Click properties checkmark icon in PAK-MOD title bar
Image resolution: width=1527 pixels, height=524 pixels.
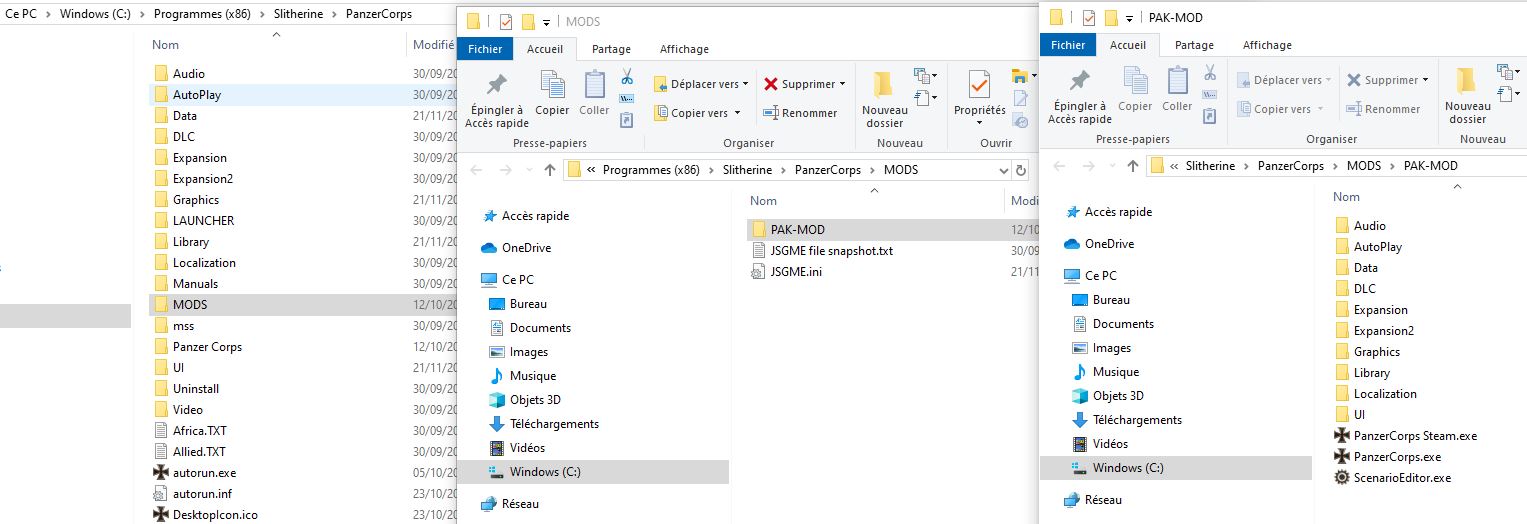point(1089,18)
